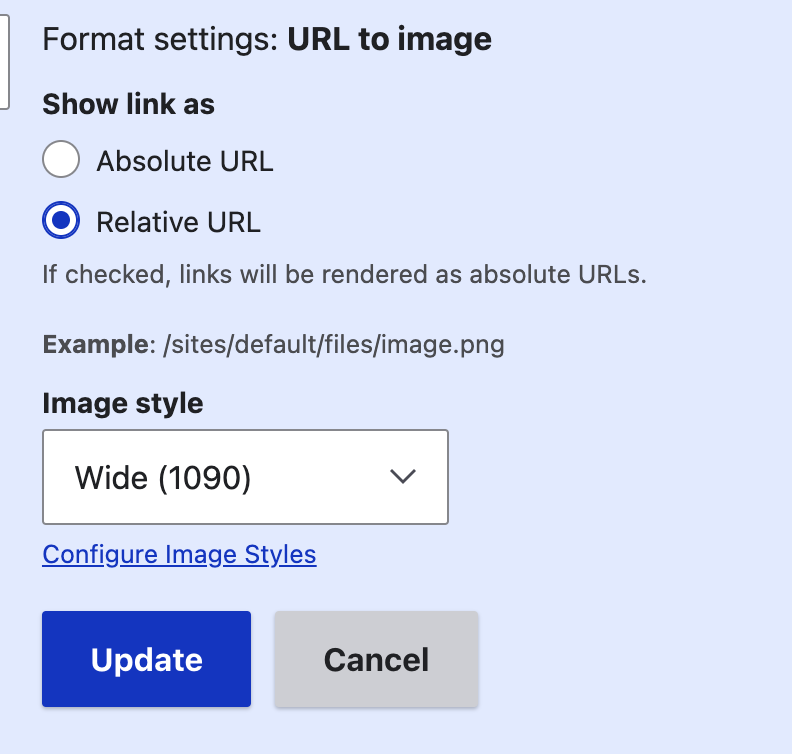The height and width of the screenshot is (754, 792).
Task: Click the bold "URL to image" format name
Action: coord(390,39)
